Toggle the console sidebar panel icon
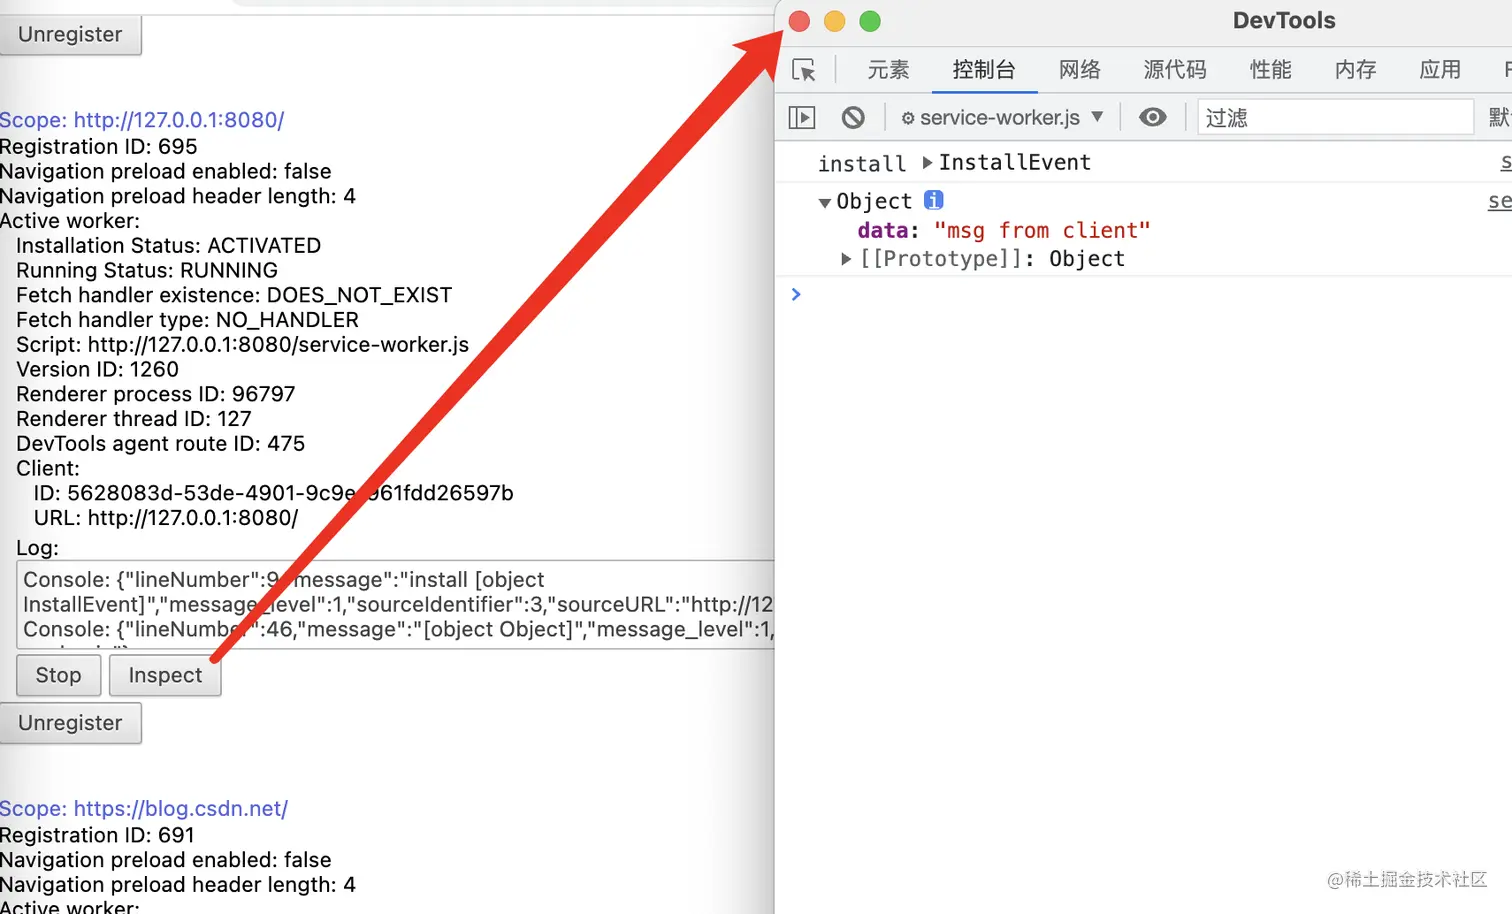The height and width of the screenshot is (914, 1512). pos(802,118)
